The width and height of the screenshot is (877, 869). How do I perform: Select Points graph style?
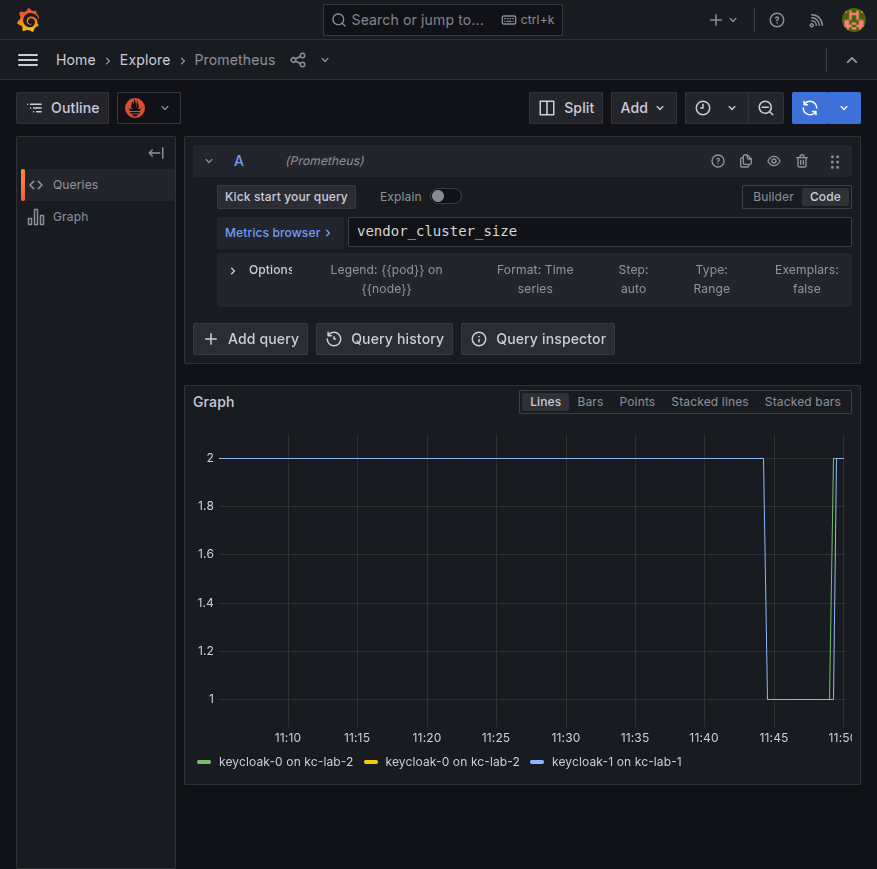(x=636, y=402)
